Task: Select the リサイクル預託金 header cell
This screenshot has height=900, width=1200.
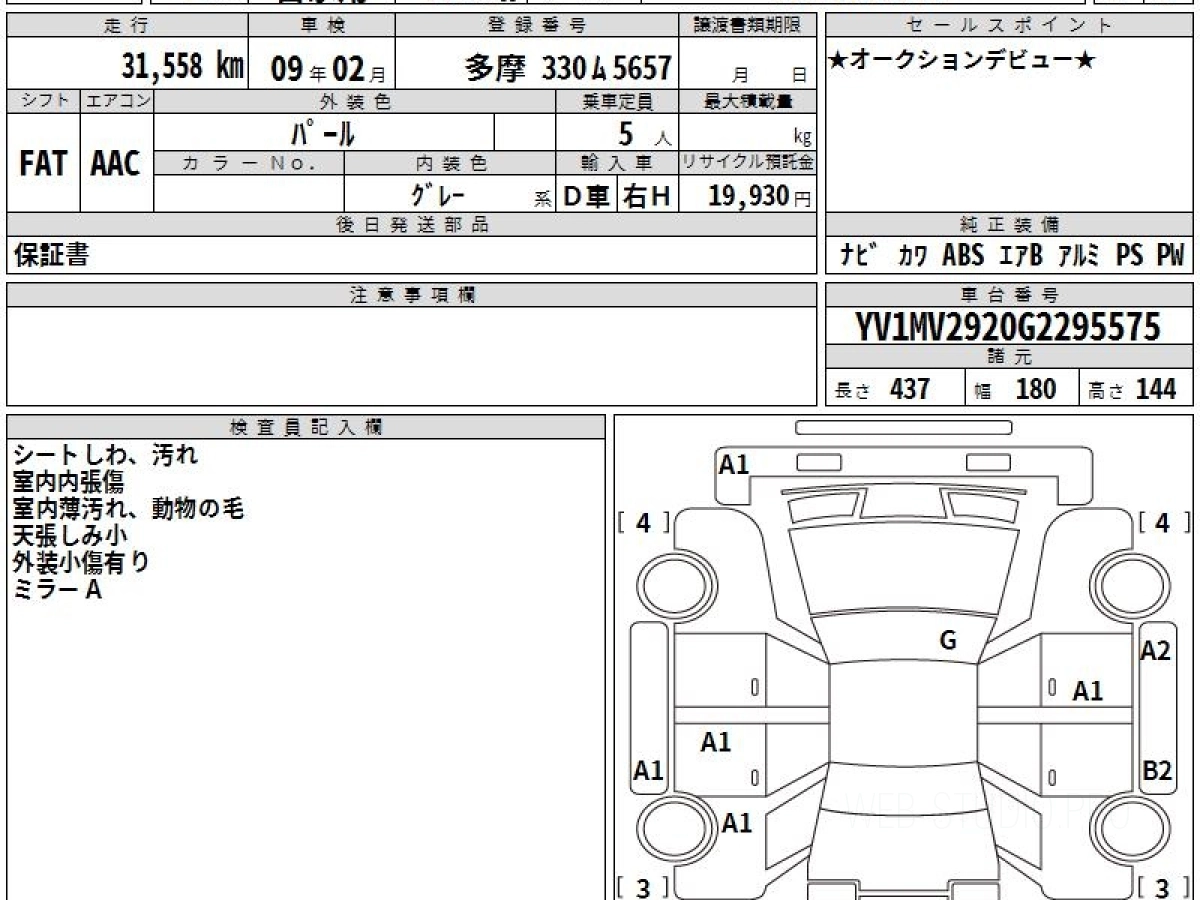Action: 747,163
